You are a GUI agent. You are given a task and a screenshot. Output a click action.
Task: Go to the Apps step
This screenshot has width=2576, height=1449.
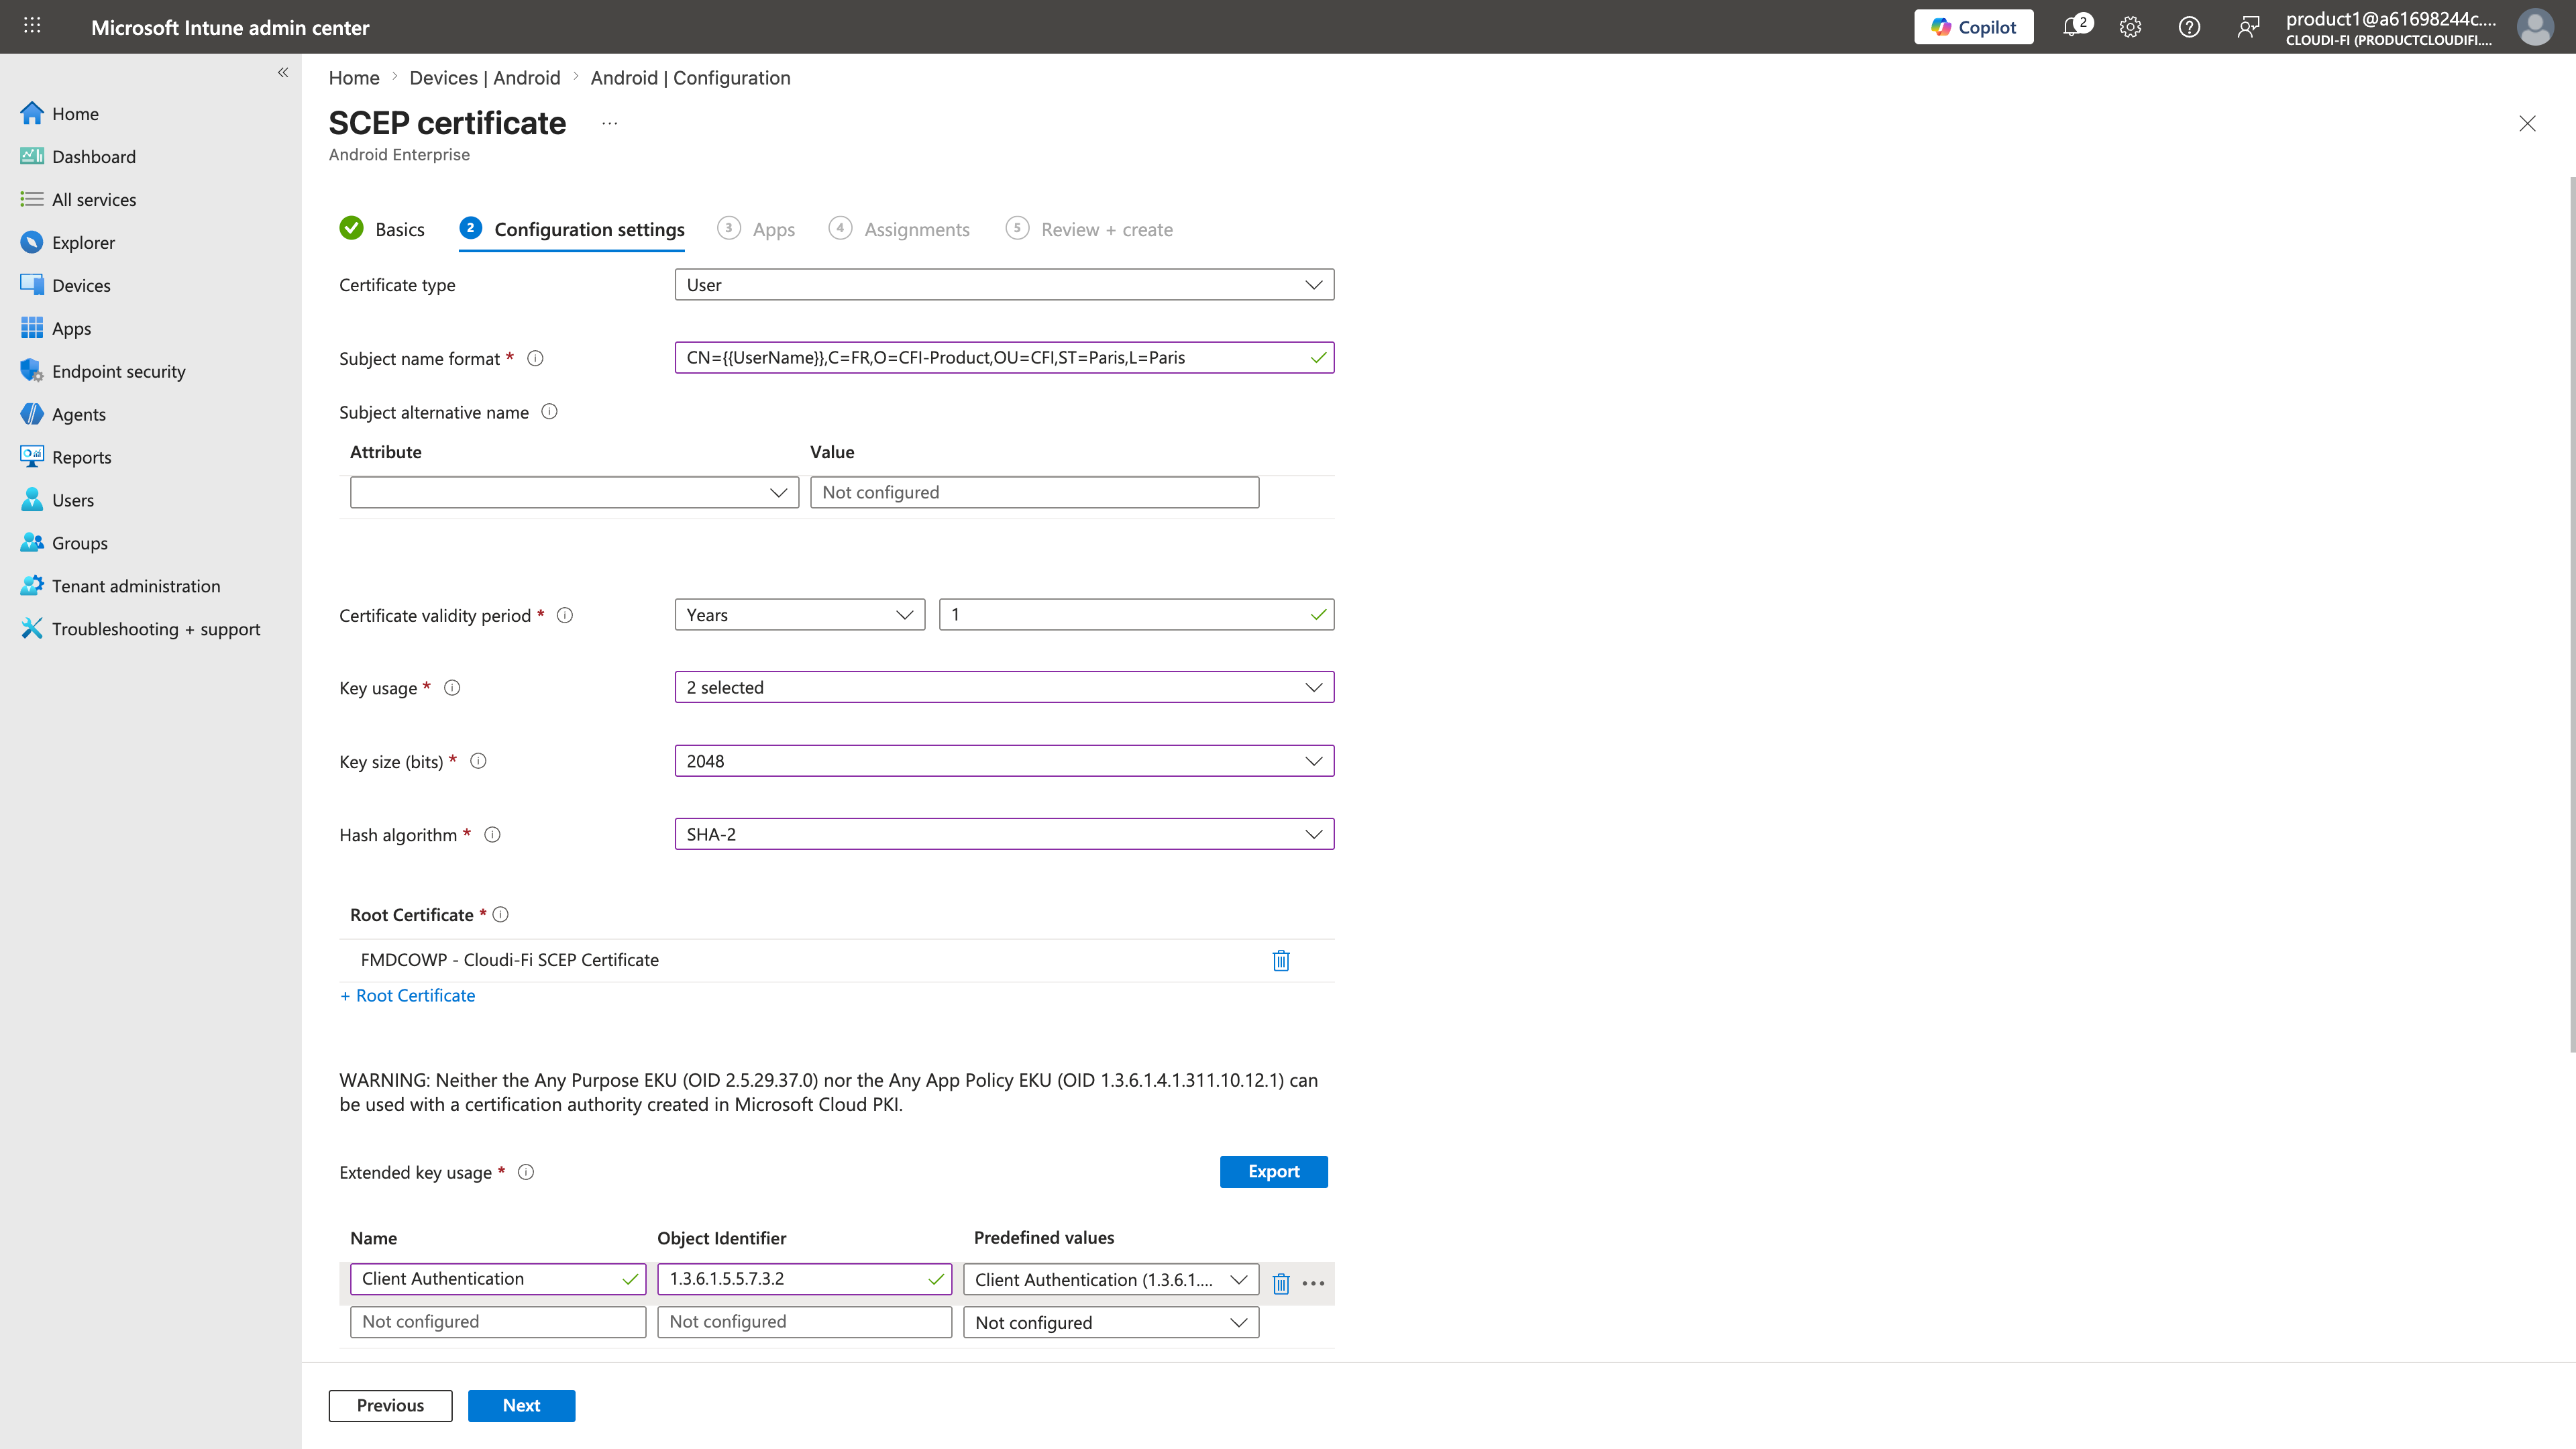[x=756, y=229]
